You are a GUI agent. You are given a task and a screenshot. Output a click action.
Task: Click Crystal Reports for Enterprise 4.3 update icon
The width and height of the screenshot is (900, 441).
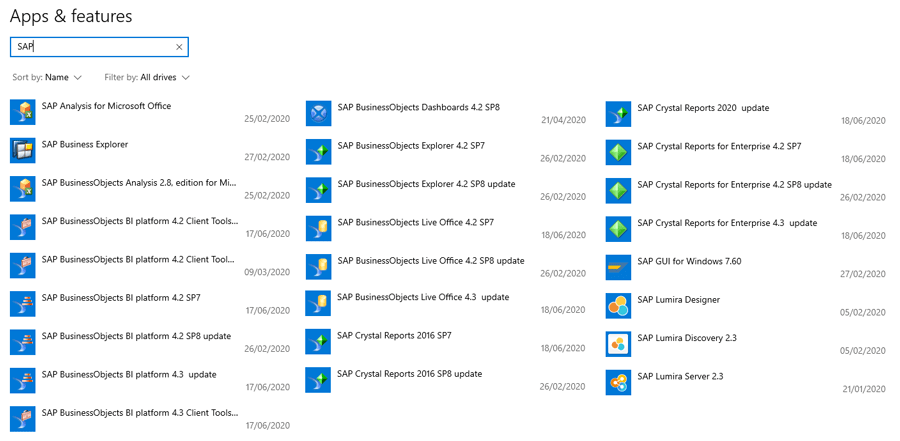click(x=618, y=229)
